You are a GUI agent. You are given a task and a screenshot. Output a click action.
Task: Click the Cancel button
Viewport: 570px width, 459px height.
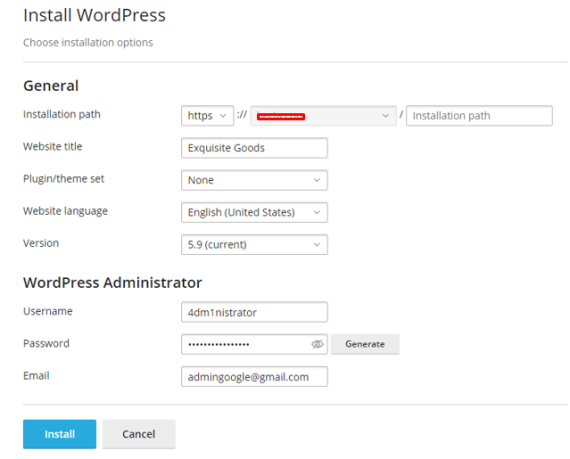click(x=139, y=434)
